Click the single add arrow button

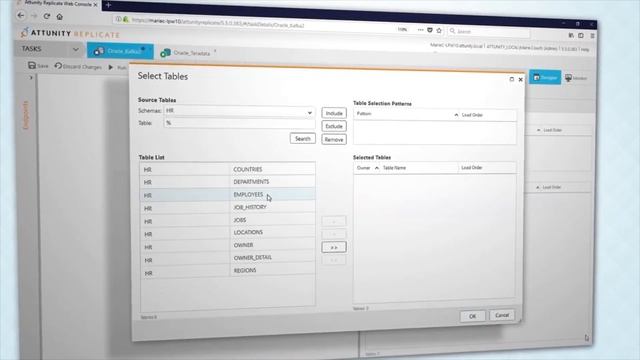click(x=334, y=222)
